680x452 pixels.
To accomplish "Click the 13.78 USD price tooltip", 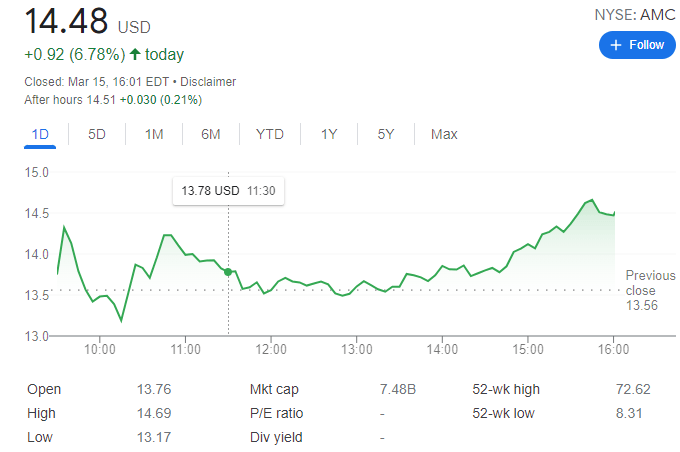I will 228,190.
